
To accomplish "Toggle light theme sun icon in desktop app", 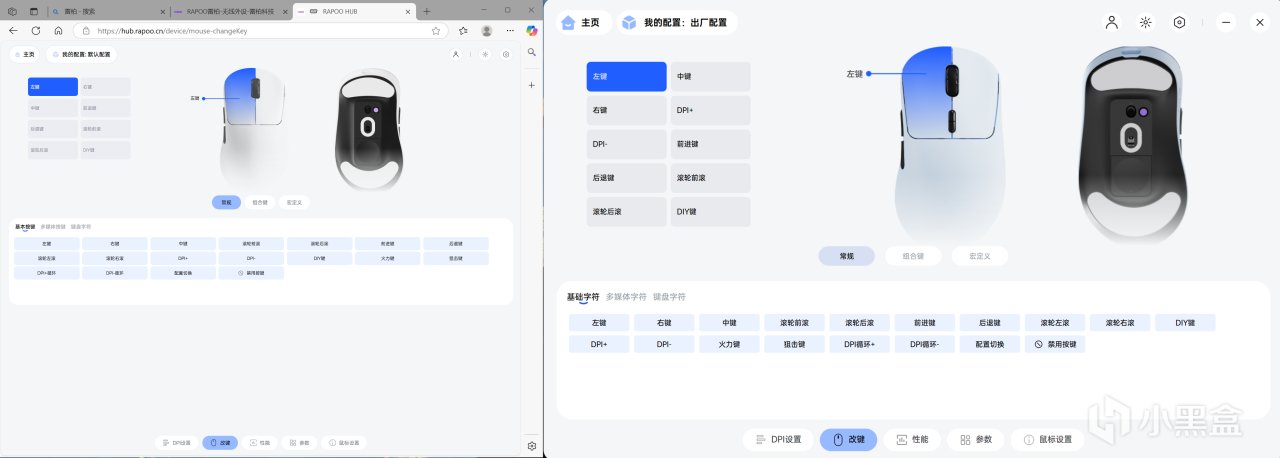I will coord(1145,22).
